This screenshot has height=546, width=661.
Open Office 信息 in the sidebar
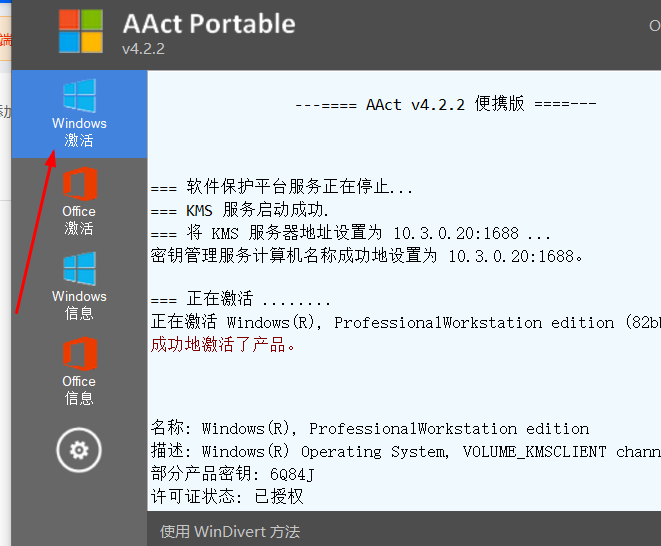tap(79, 372)
